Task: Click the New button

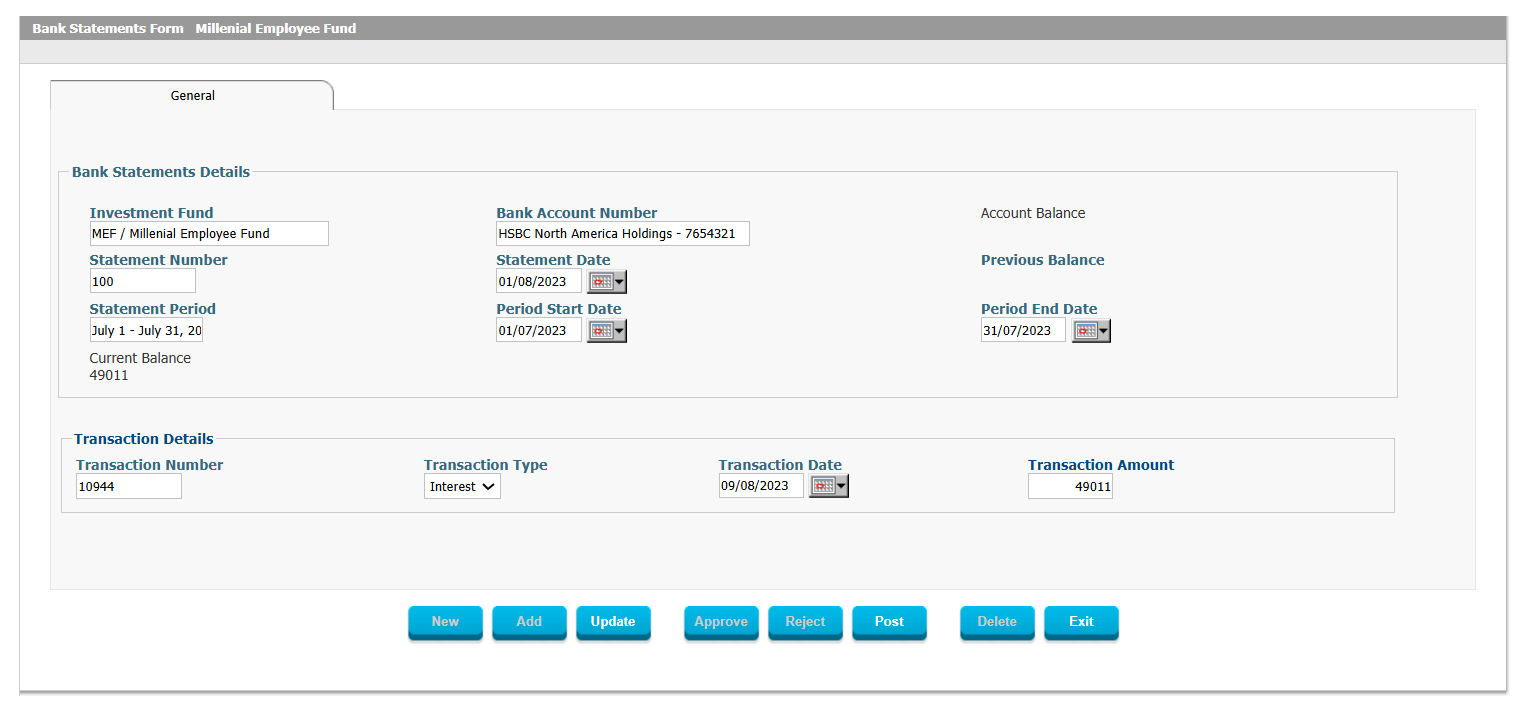Action: [x=445, y=622]
